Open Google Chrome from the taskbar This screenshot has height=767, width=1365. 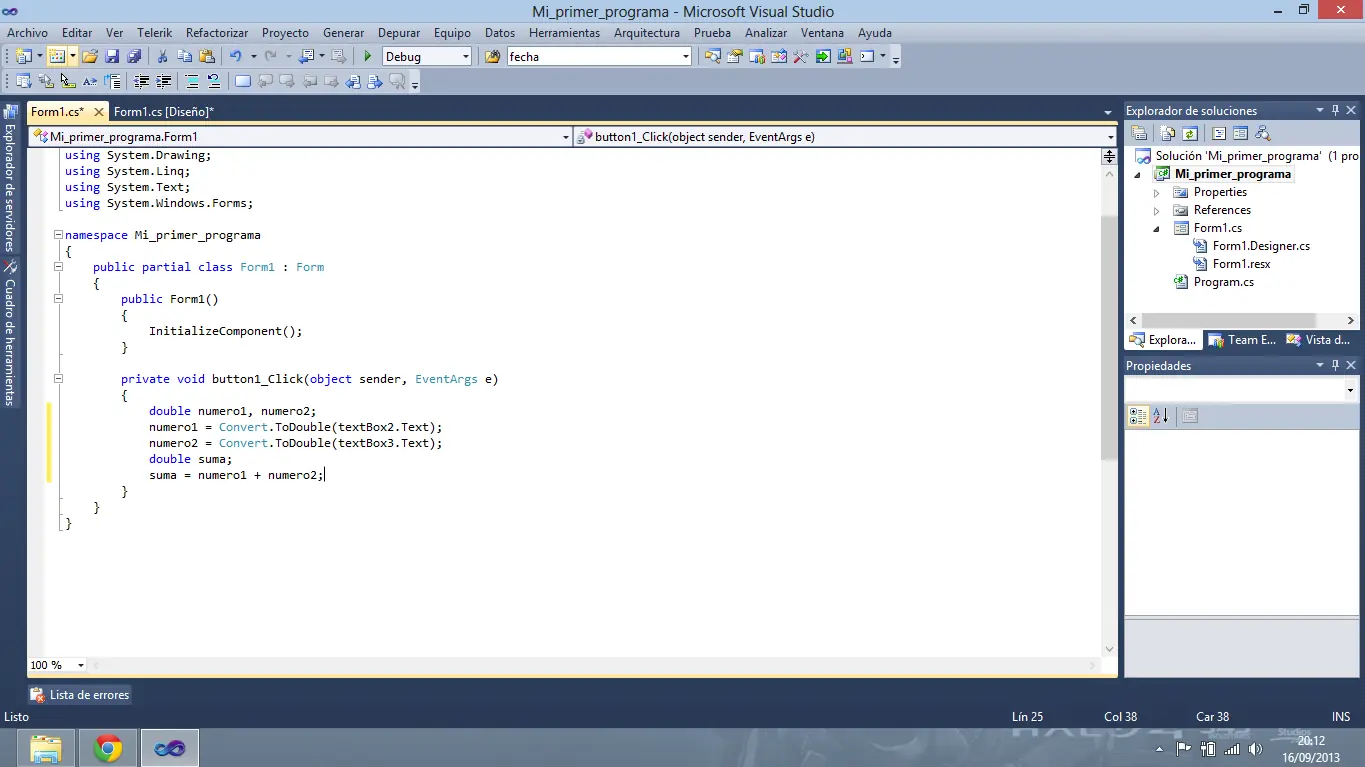[108, 748]
